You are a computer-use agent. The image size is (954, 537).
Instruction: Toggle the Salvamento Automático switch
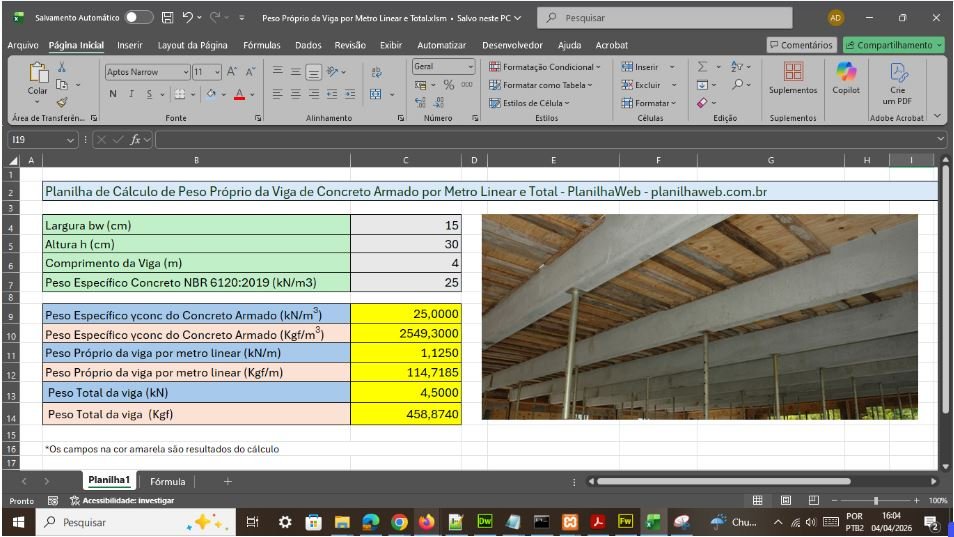point(138,18)
